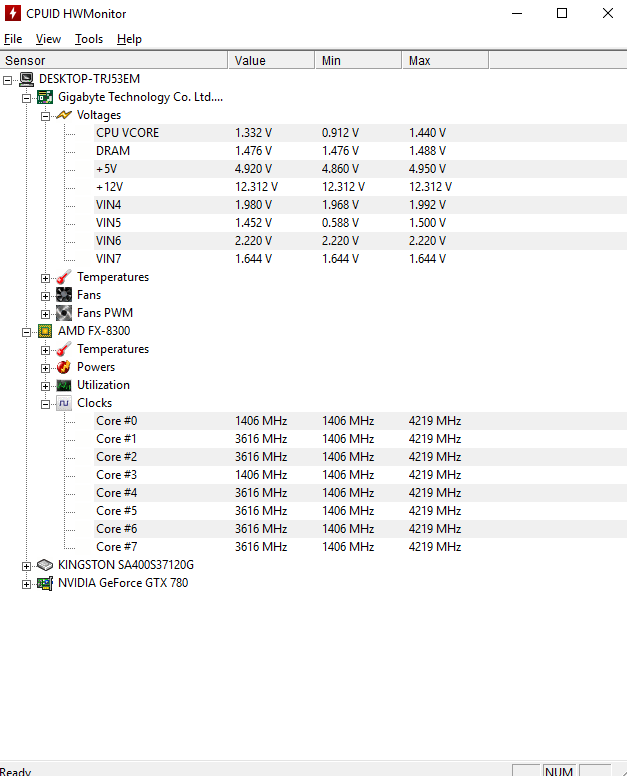Click the AMD FX-8300 Temperatures thermometer icon
This screenshot has width=627, height=776.
(64, 349)
